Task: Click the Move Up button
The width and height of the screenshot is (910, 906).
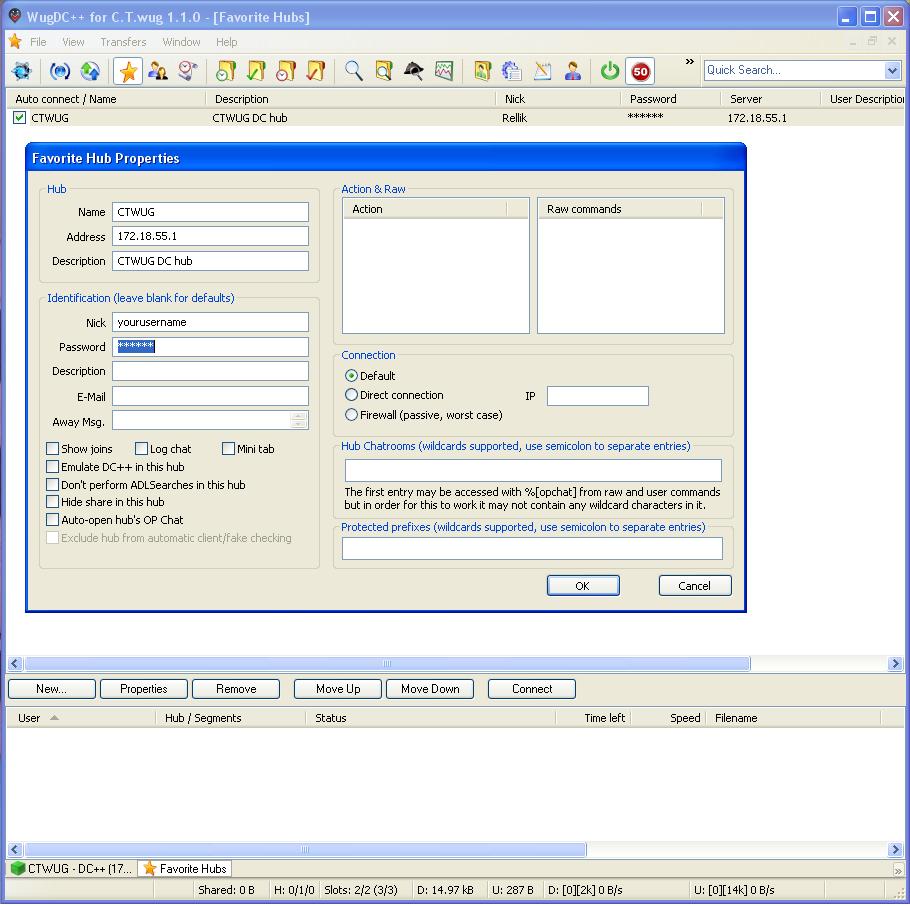Action: 338,689
